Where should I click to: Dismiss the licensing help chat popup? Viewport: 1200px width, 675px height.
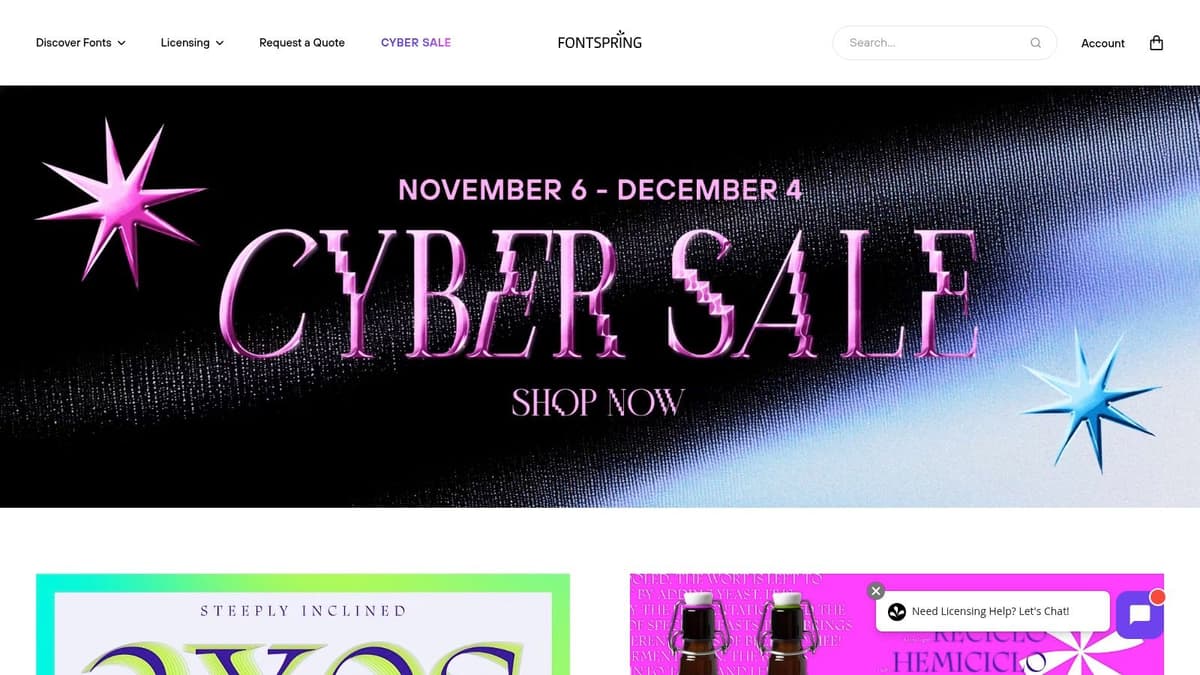pyautogui.click(x=876, y=591)
